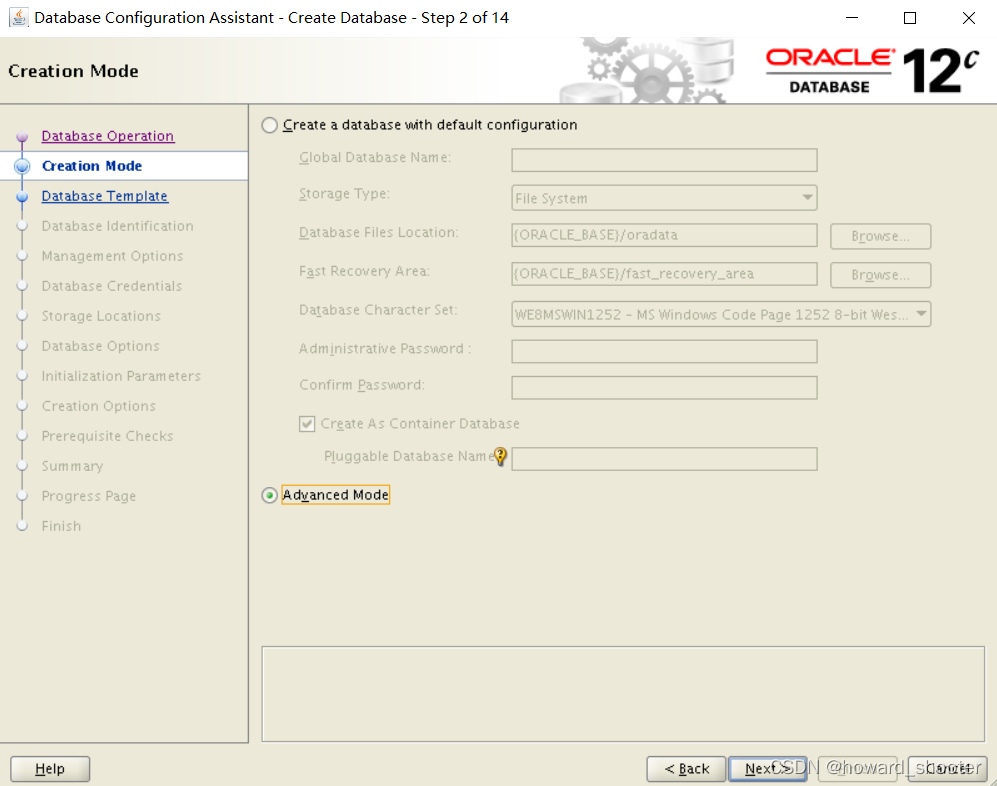997x786 pixels.
Task: Browse for the Database Files Location
Action: 879,236
